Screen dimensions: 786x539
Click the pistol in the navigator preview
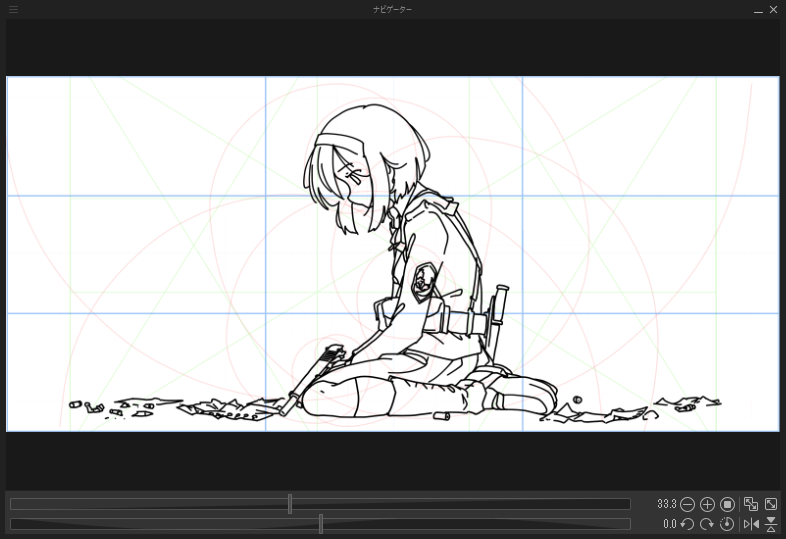click(315, 373)
